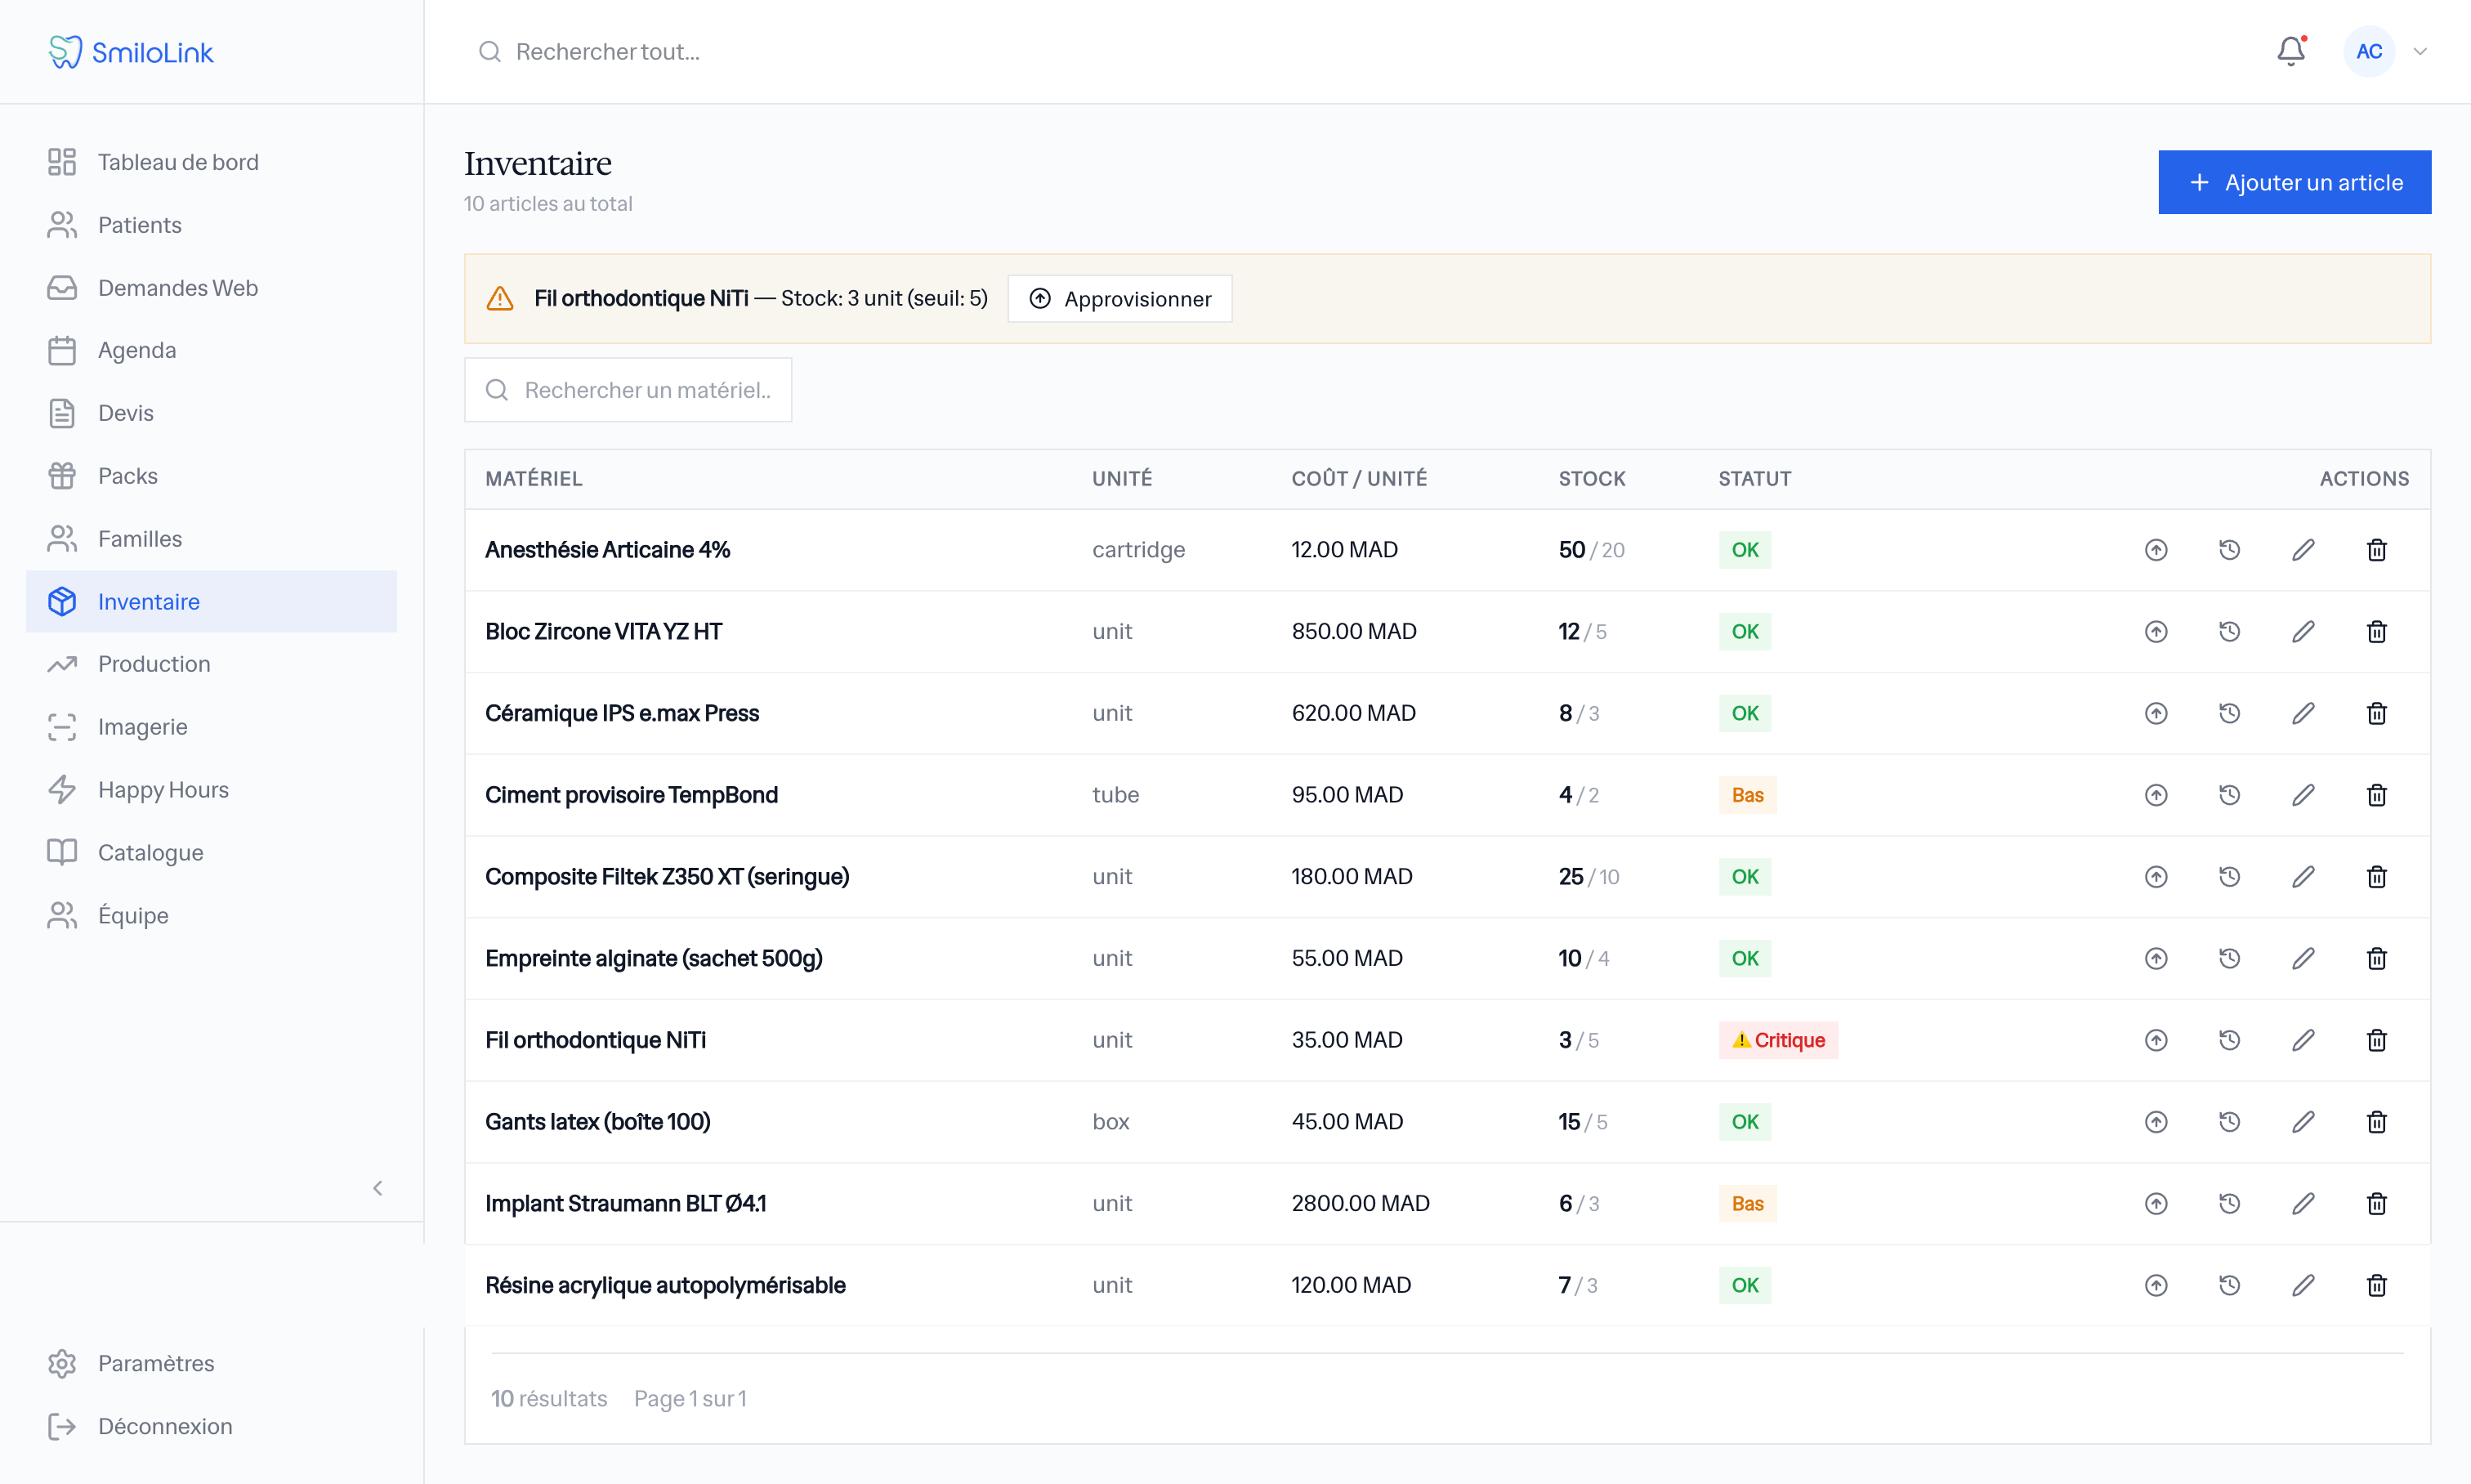The height and width of the screenshot is (1484, 2471).
Task: Navigate to Catalogue section
Action: (150, 853)
